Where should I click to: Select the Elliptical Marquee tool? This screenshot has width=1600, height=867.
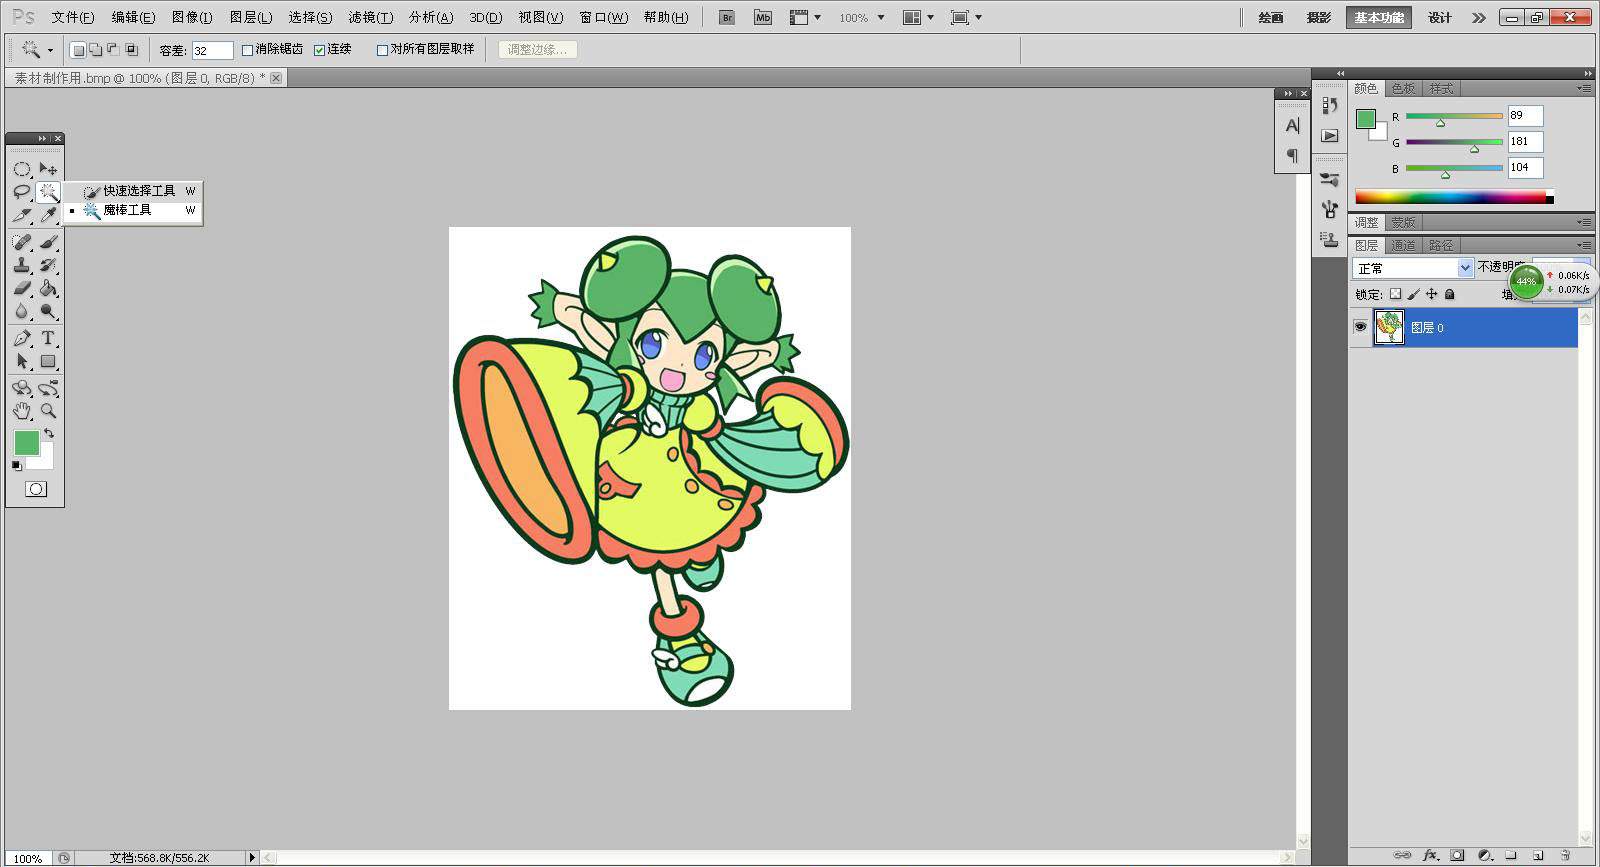pyautogui.click(x=21, y=169)
